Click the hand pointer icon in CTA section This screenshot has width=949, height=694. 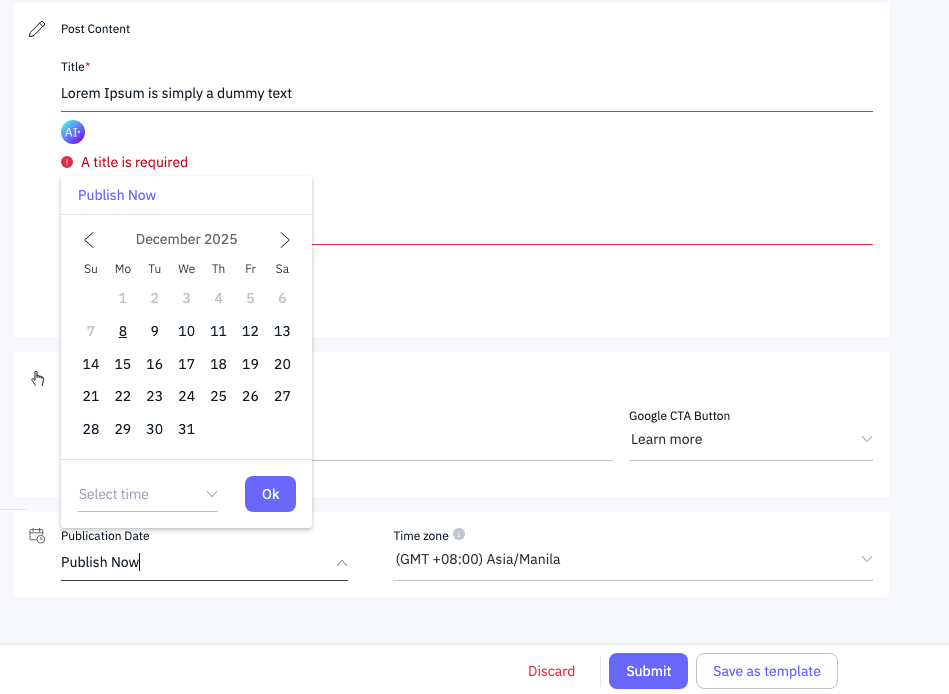coord(37,378)
